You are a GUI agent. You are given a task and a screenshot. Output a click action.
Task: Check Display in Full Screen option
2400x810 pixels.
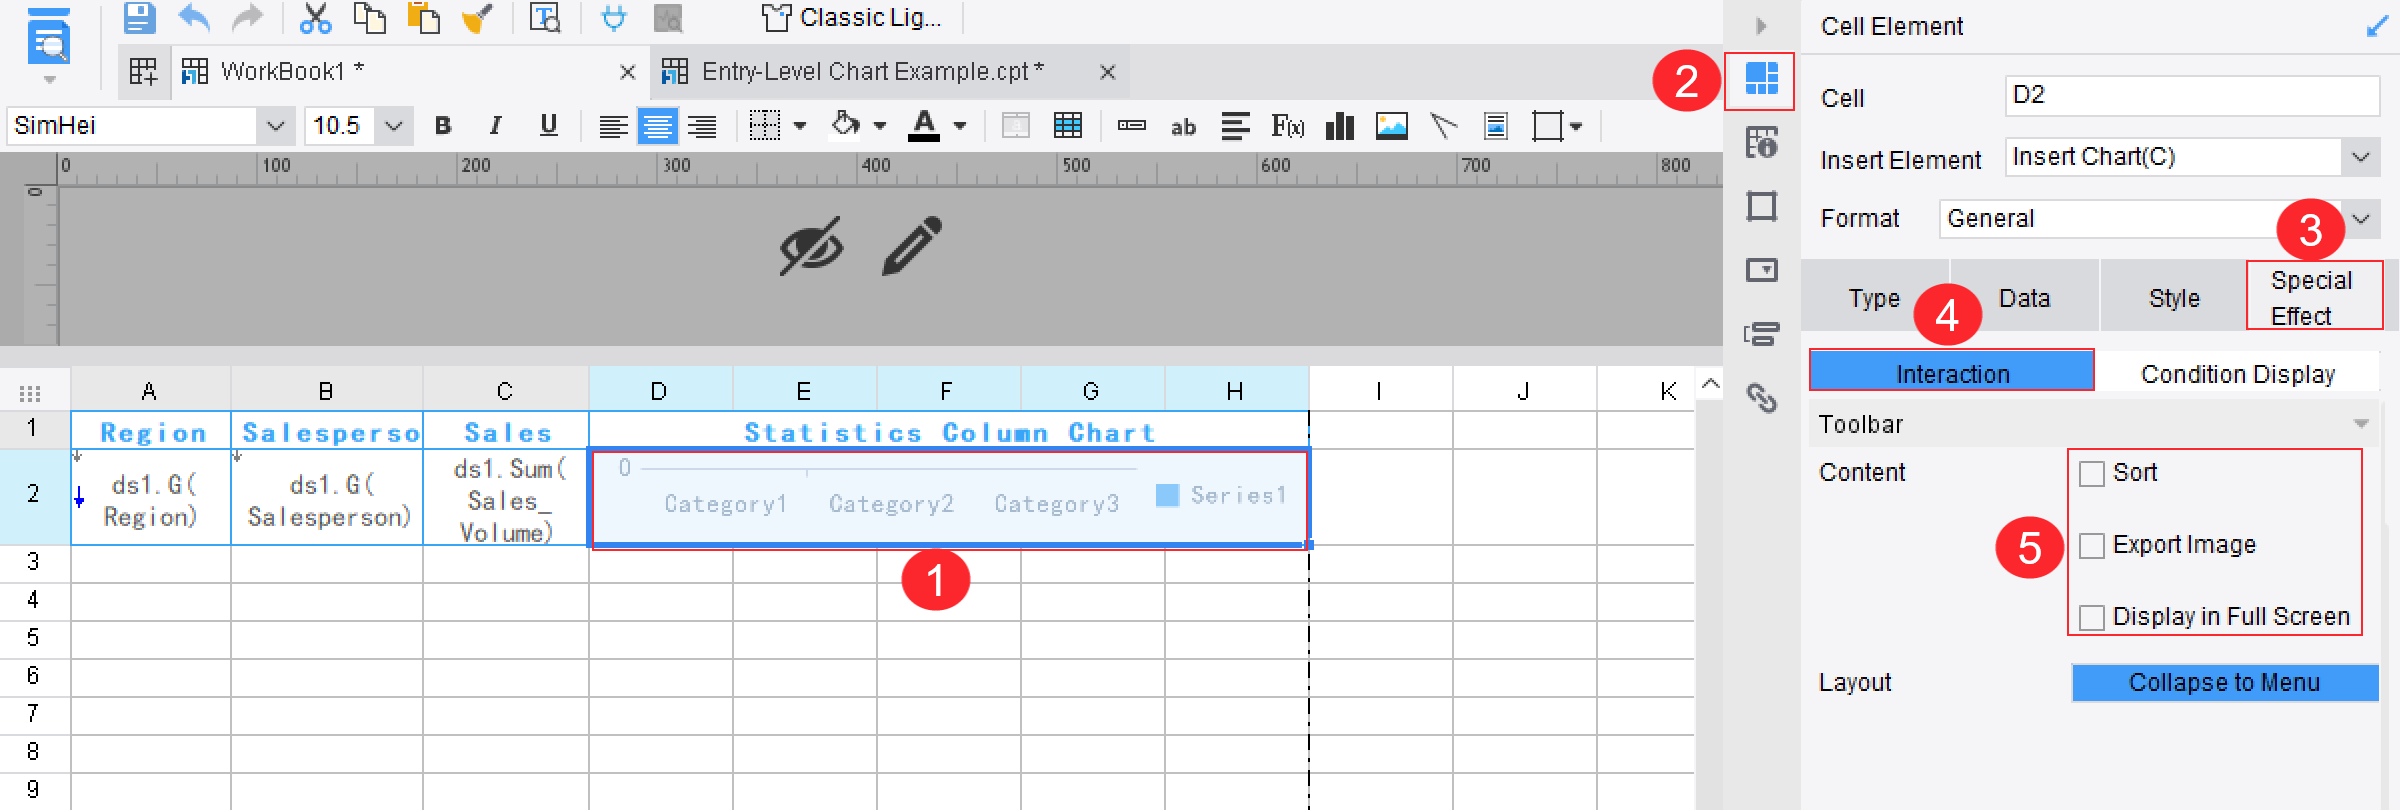[x=2091, y=618]
